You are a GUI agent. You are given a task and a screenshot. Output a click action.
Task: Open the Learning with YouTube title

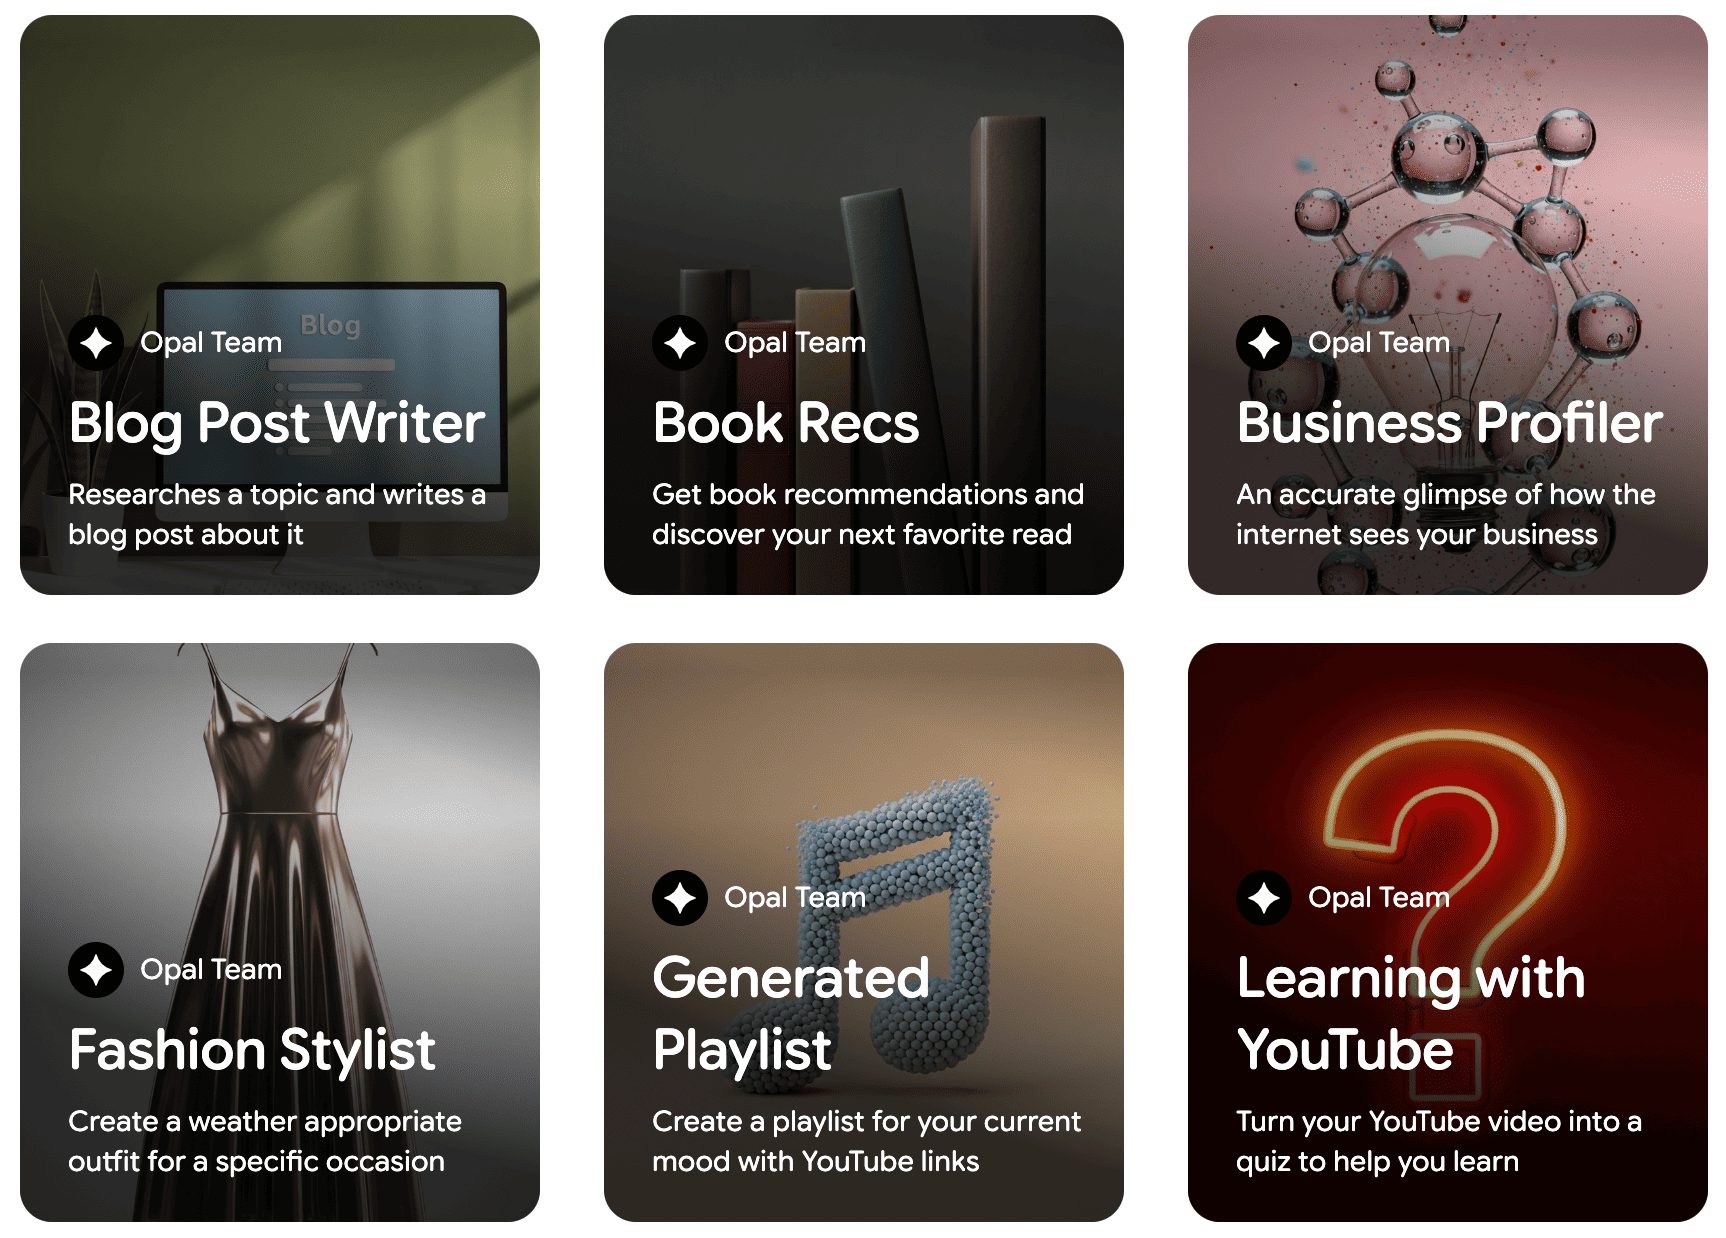click(x=1411, y=1014)
